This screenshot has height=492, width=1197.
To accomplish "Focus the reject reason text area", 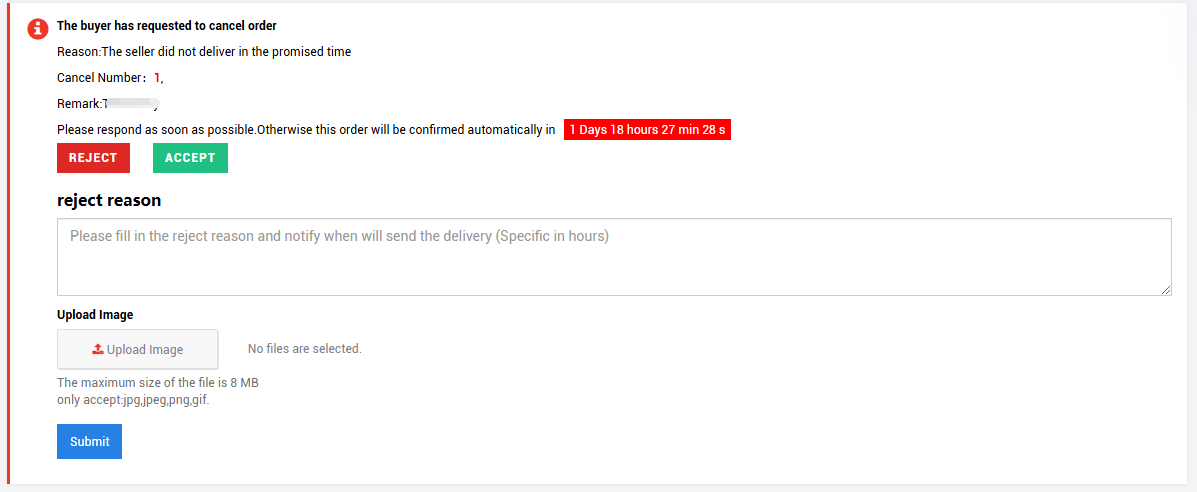I will (614, 257).
